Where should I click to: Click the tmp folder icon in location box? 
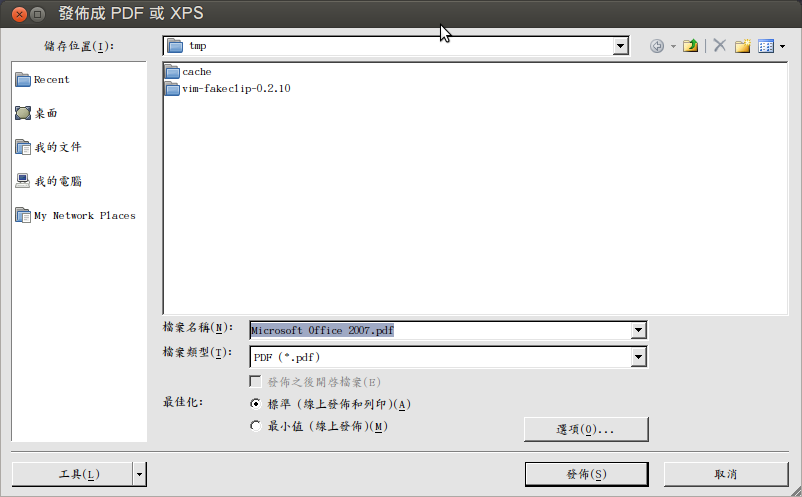click(x=175, y=46)
